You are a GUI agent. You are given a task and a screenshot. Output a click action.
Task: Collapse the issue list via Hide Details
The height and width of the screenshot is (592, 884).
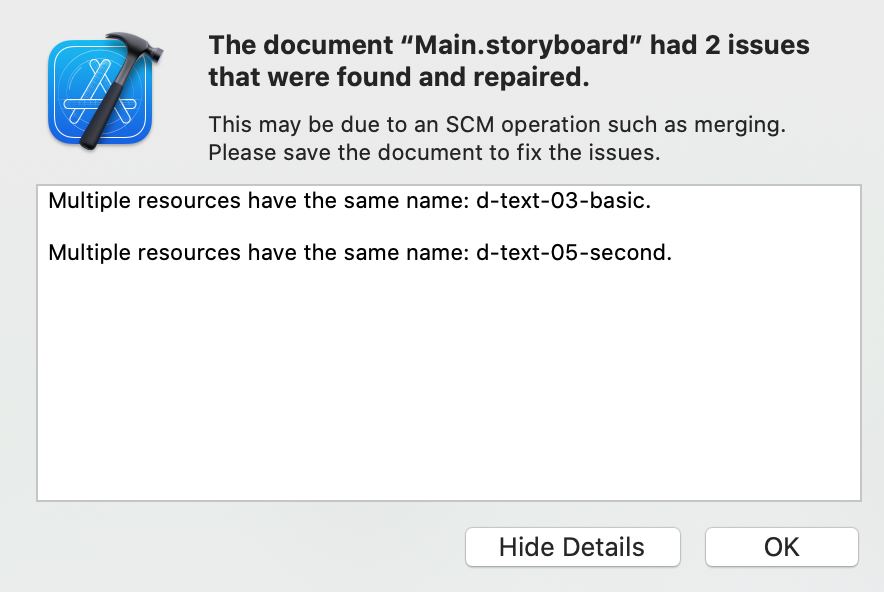[572, 547]
